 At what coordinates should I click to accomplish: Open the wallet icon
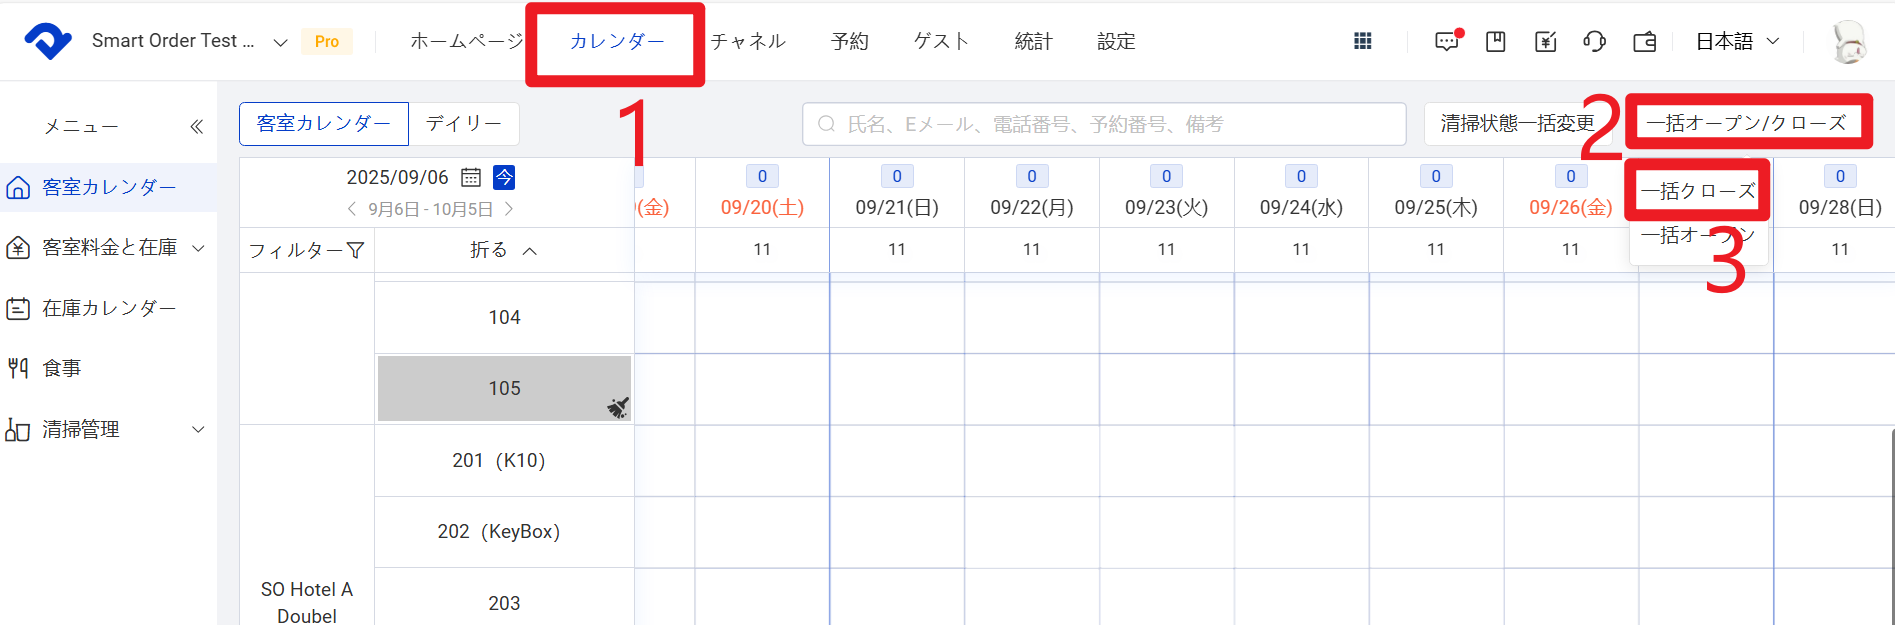(x=1644, y=41)
